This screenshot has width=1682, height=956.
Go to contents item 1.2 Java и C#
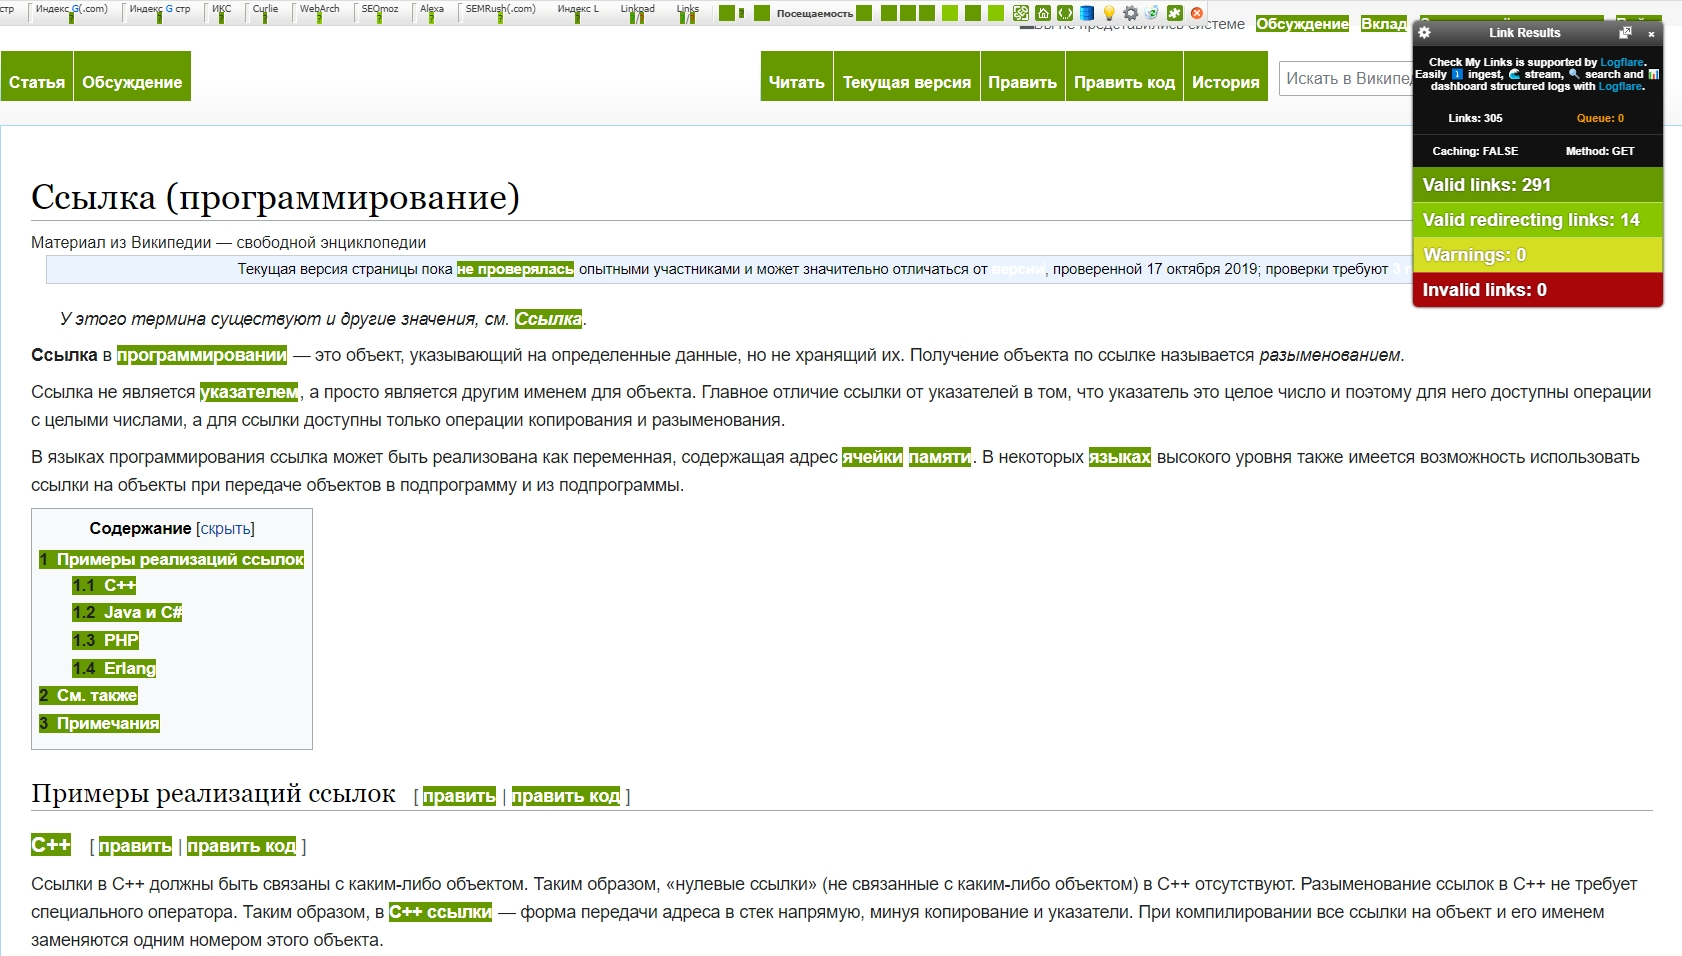[127, 612]
